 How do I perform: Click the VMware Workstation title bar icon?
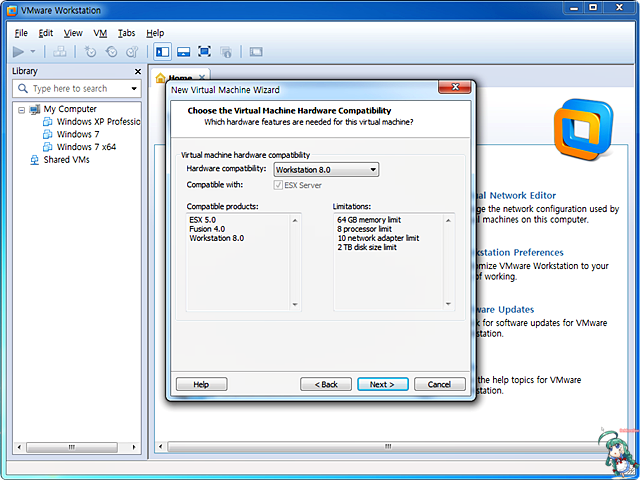[12, 11]
